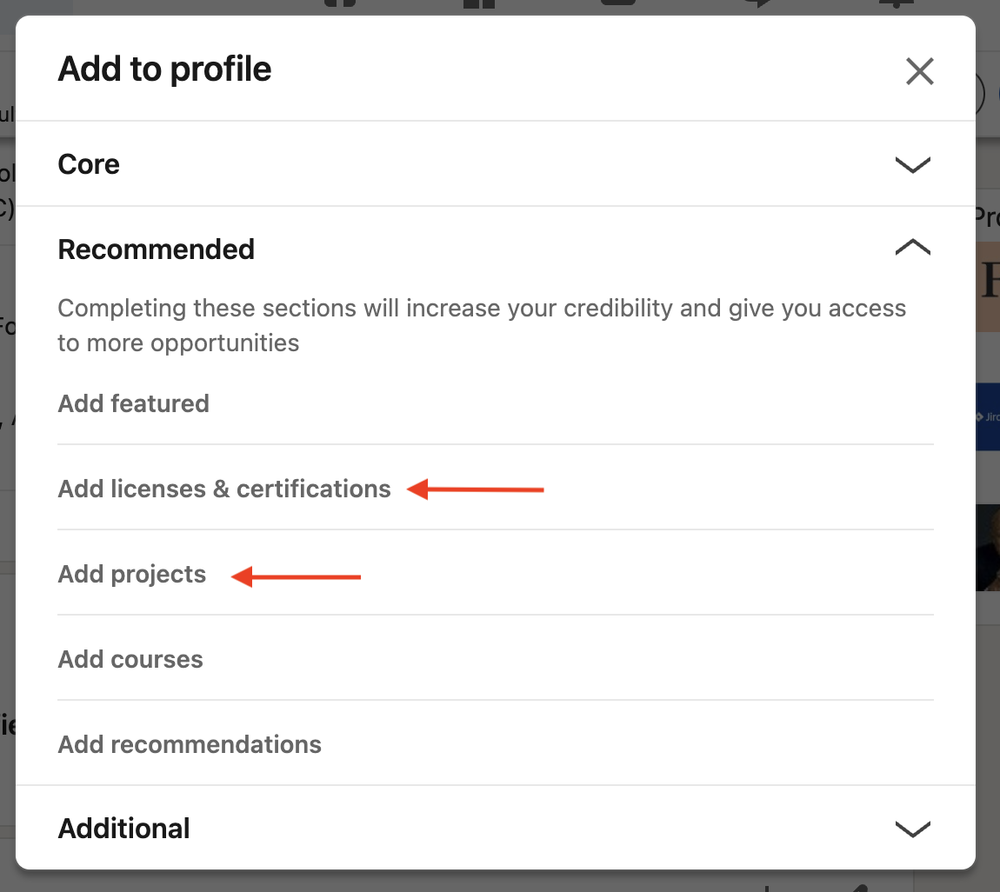Select Add projects entry
Image resolution: width=1000 pixels, height=892 pixels.
pos(132,574)
